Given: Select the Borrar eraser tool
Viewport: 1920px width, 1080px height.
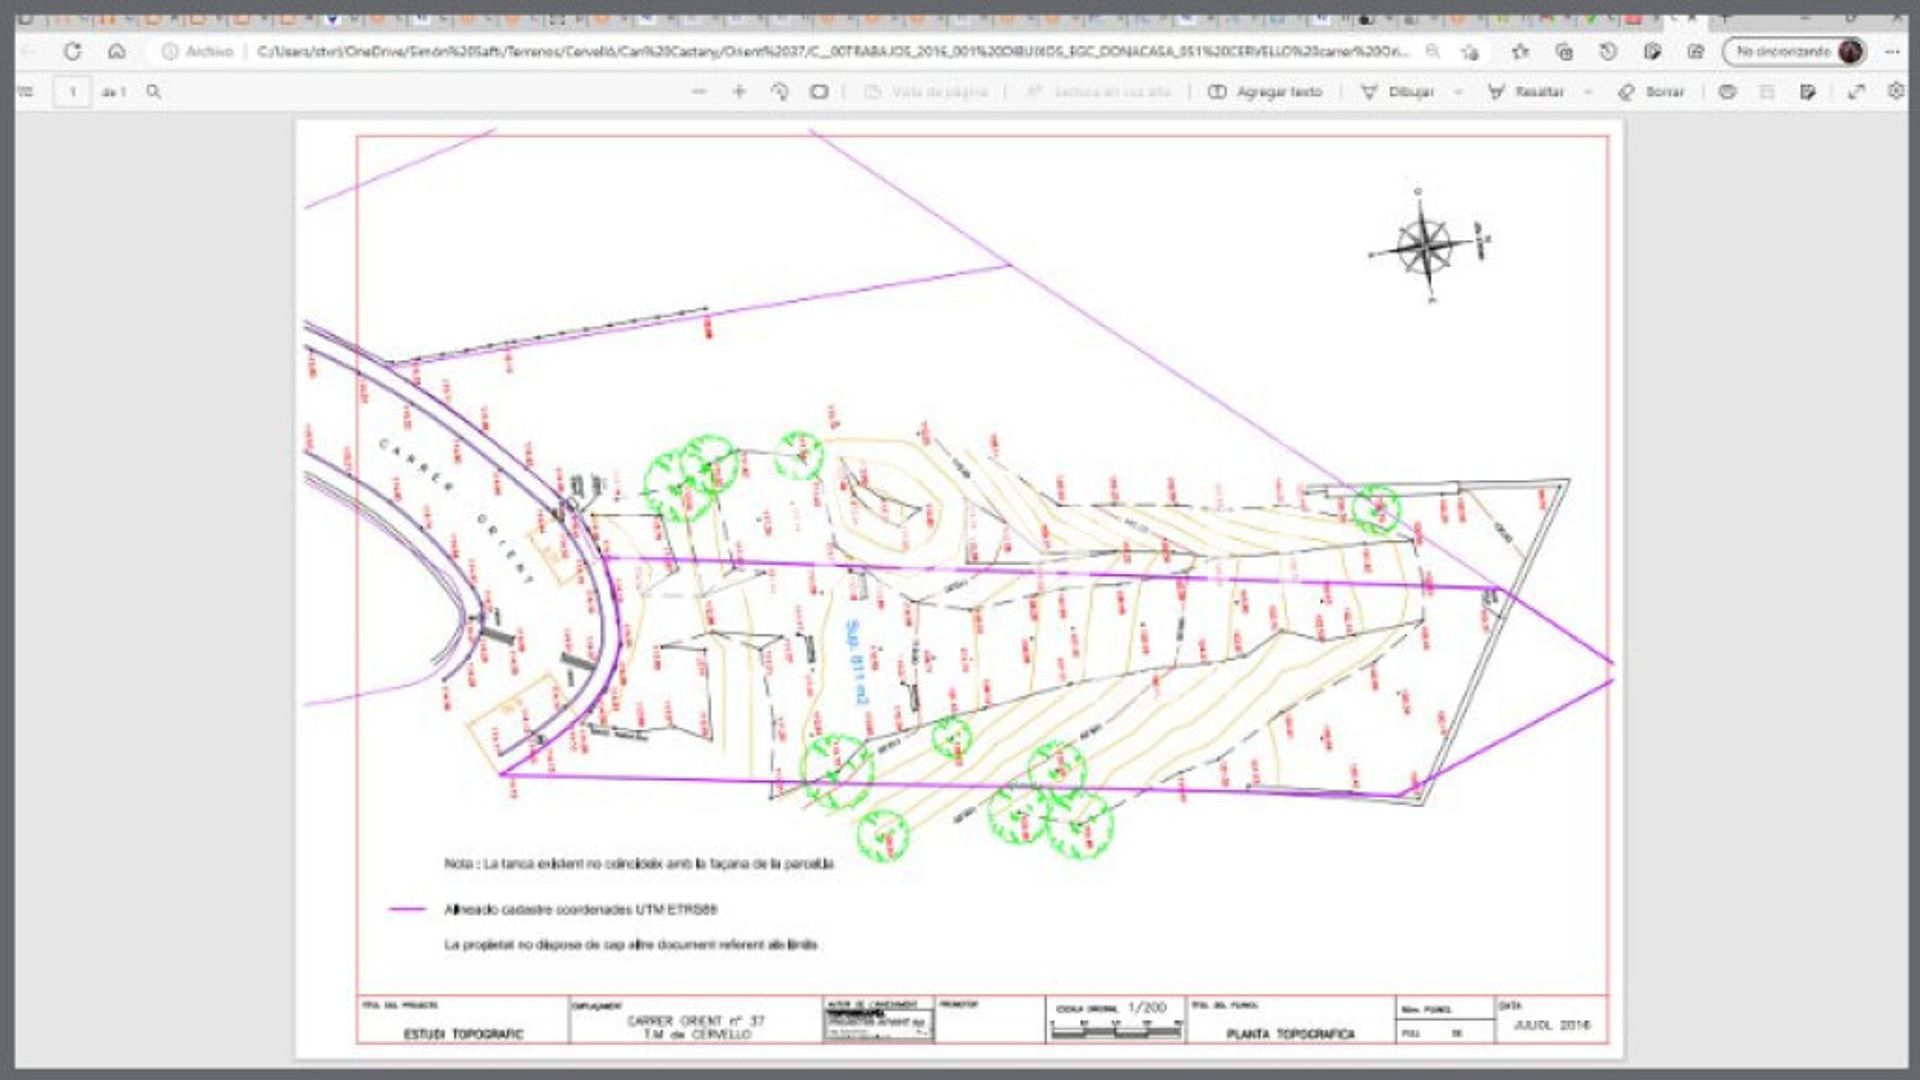Looking at the screenshot, I should [x=1652, y=91].
